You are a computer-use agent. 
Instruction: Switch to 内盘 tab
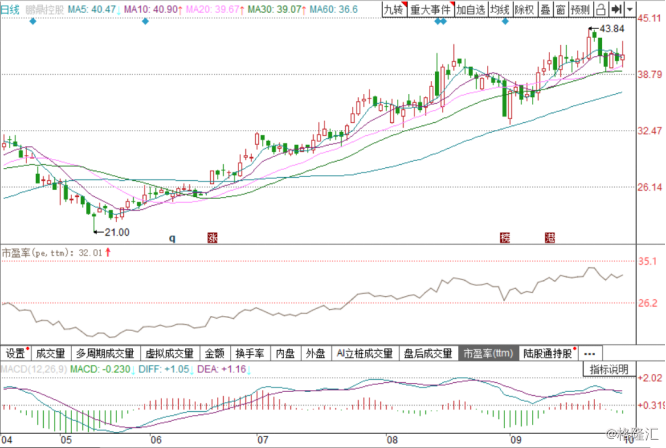coord(285,353)
